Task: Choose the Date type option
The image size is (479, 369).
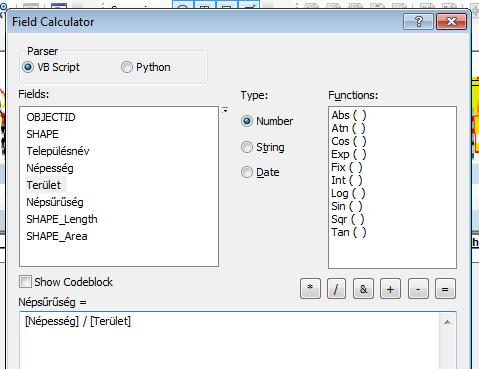Action: pyautogui.click(x=260, y=172)
